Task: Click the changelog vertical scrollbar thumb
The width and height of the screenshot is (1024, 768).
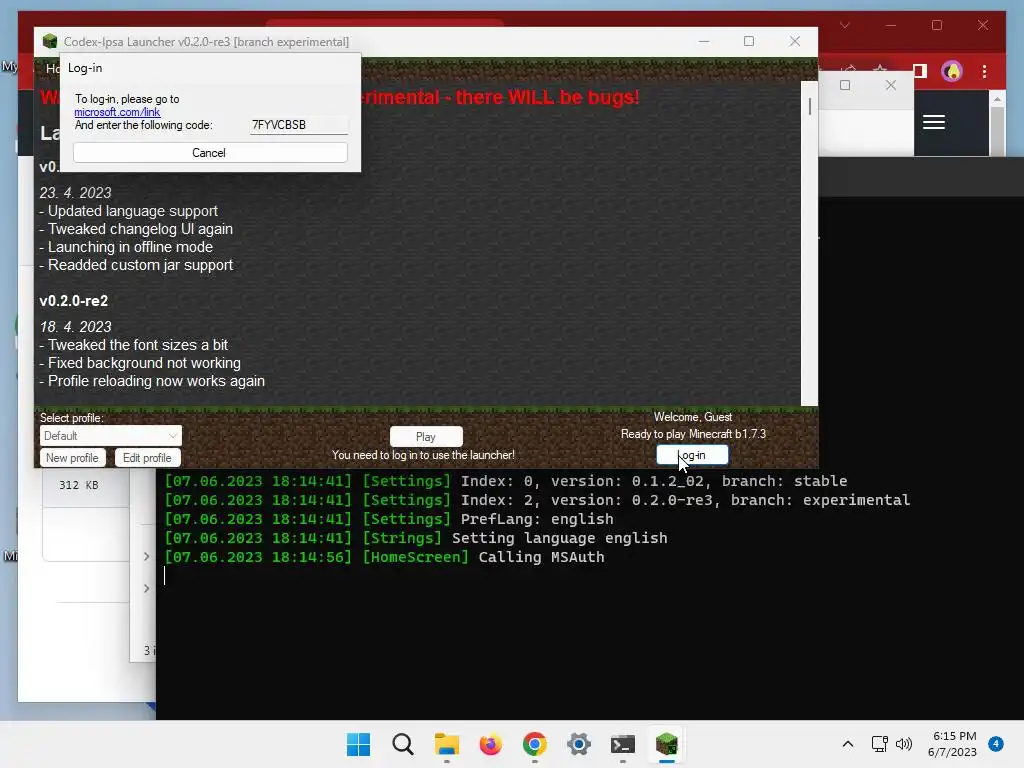Action: pyautogui.click(x=810, y=106)
